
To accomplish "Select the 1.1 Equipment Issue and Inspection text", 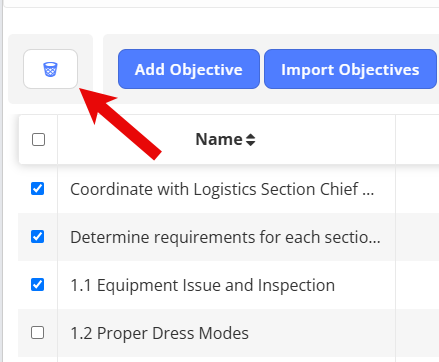I will (x=203, y=285).
